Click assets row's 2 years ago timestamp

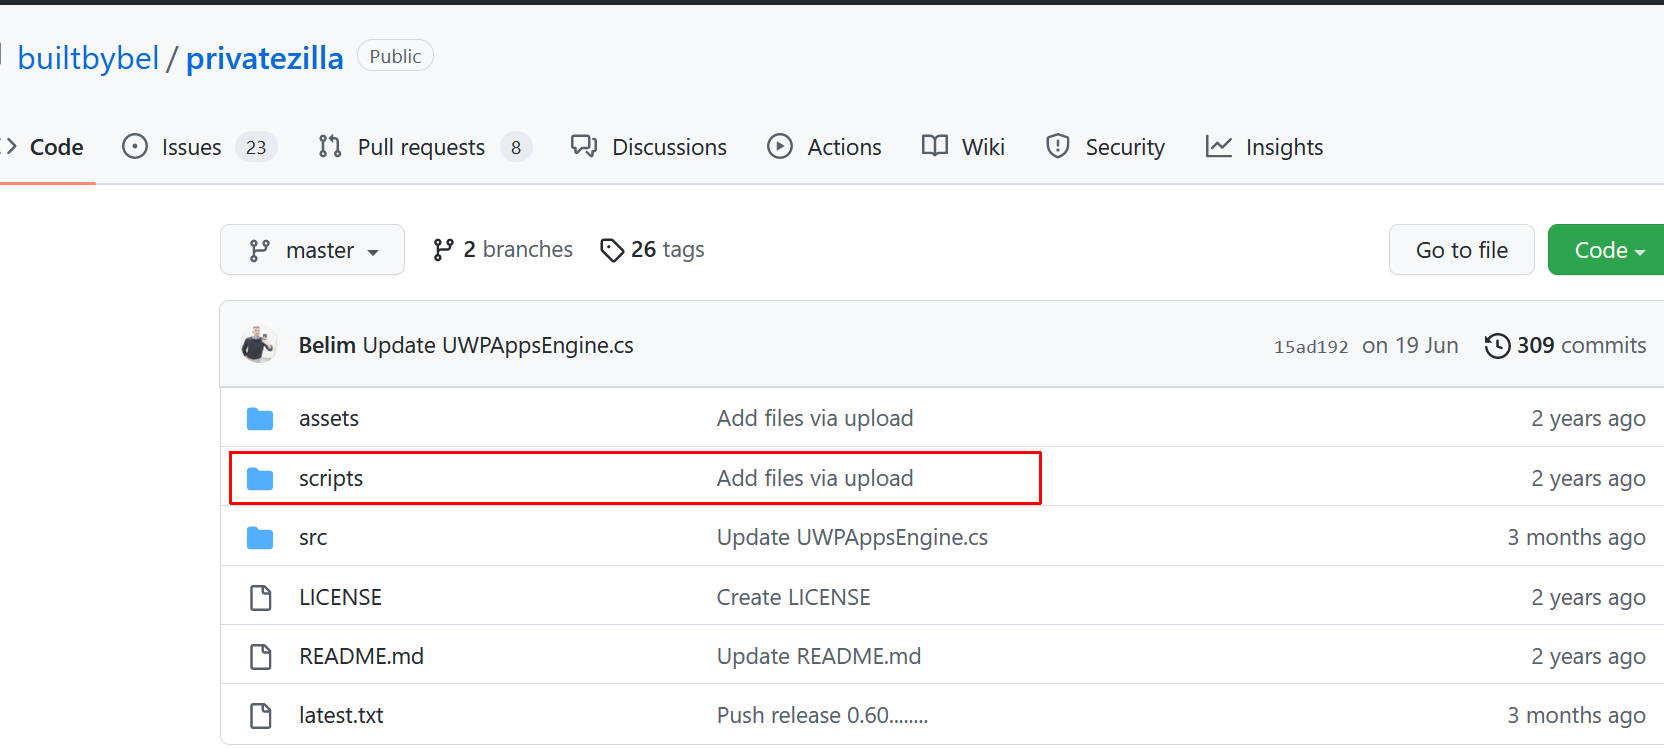pos(1588,418)
